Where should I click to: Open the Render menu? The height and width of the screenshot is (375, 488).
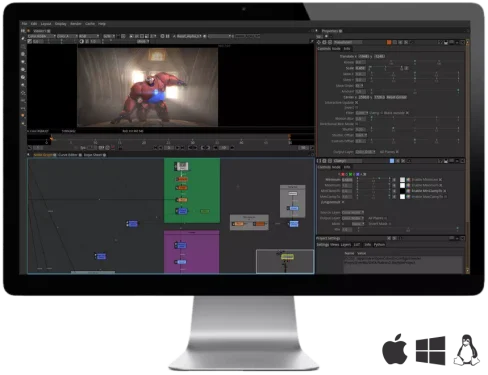[x=76, y=24]
